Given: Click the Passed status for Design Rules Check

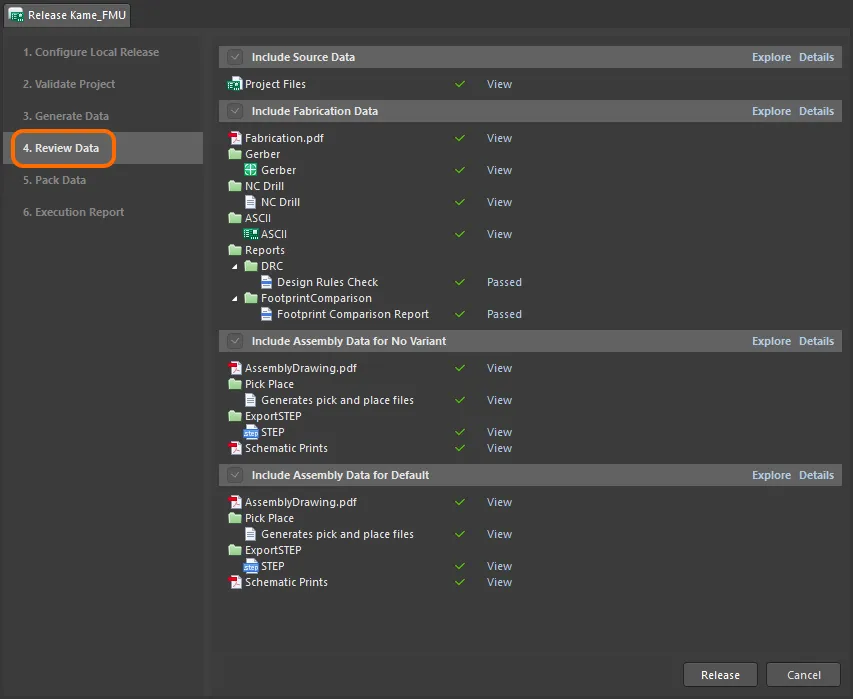Looking at the screenshot, I should [504, 282].
